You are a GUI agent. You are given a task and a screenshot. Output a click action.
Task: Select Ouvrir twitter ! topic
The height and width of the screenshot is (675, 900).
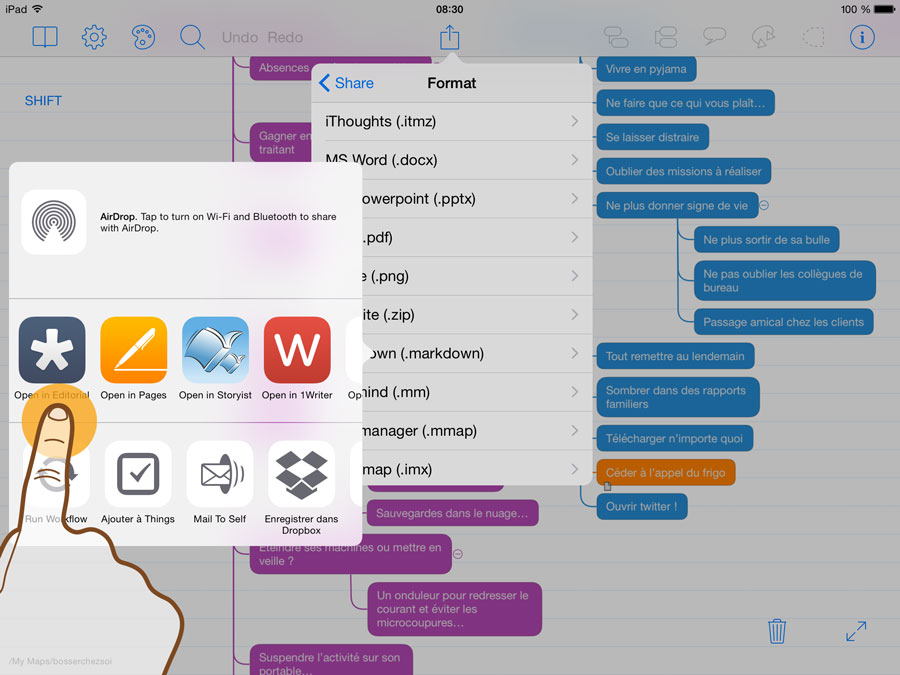pos(642,507)
